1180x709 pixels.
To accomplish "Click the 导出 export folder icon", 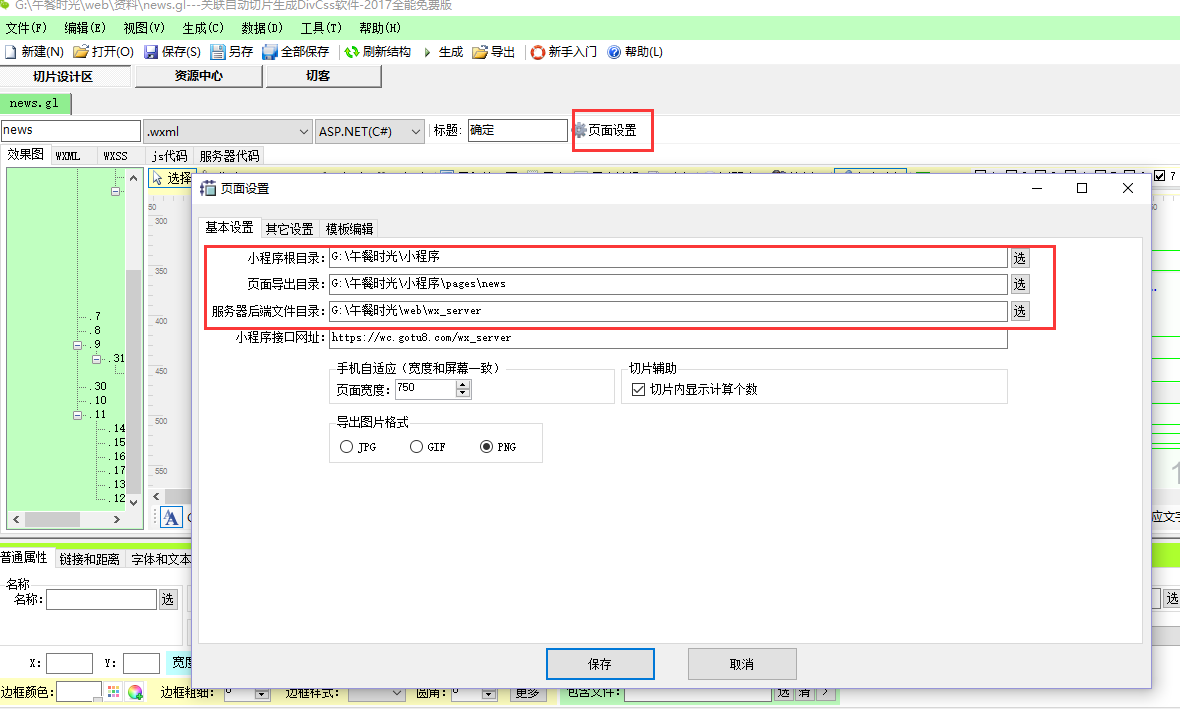I will (x=479, y=52).
